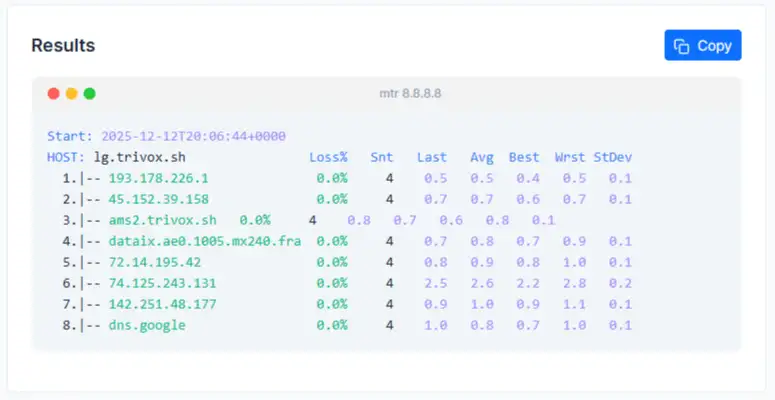Screen dimensions: 775x400
Task: Click the 0.0% loss for dns.google
Action: click(x=332, y=325)
